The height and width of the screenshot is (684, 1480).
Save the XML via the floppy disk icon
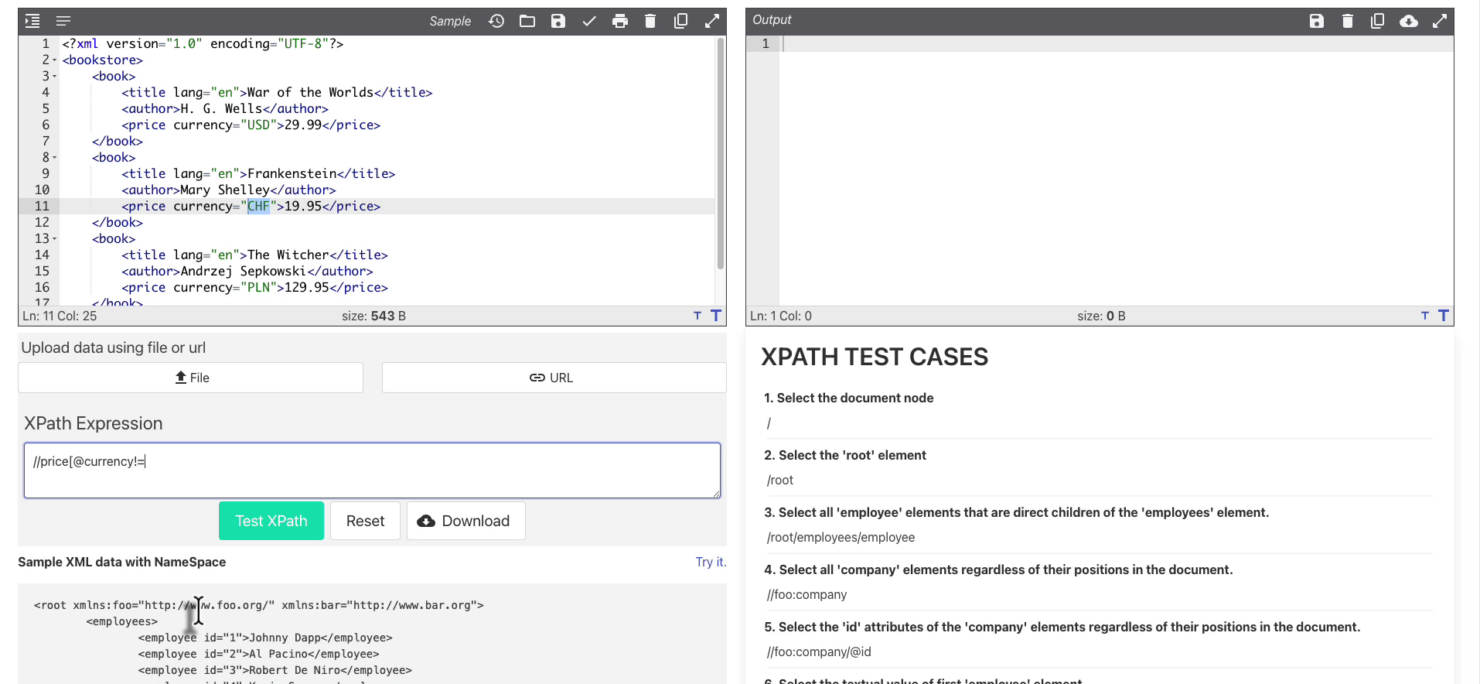[558, 20]
